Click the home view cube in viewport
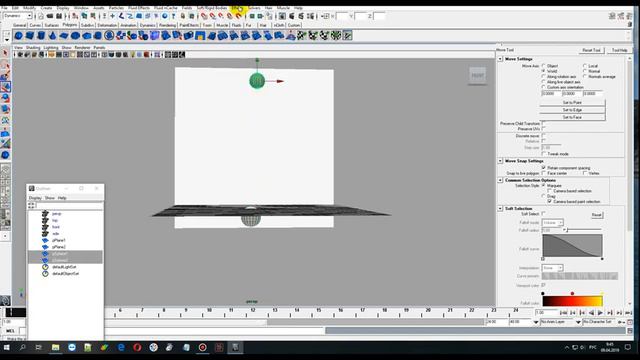The image size is (640, 360). point(477,76)
